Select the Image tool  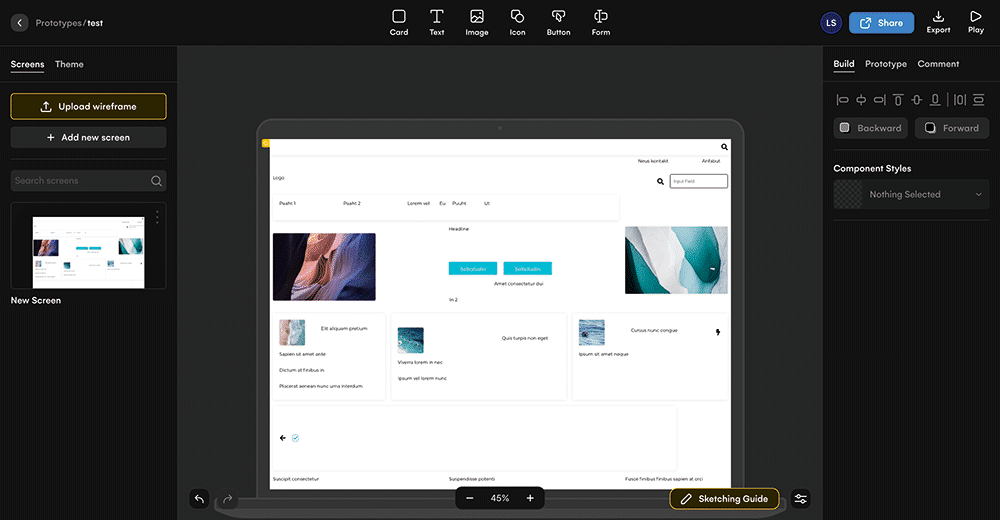477,22
